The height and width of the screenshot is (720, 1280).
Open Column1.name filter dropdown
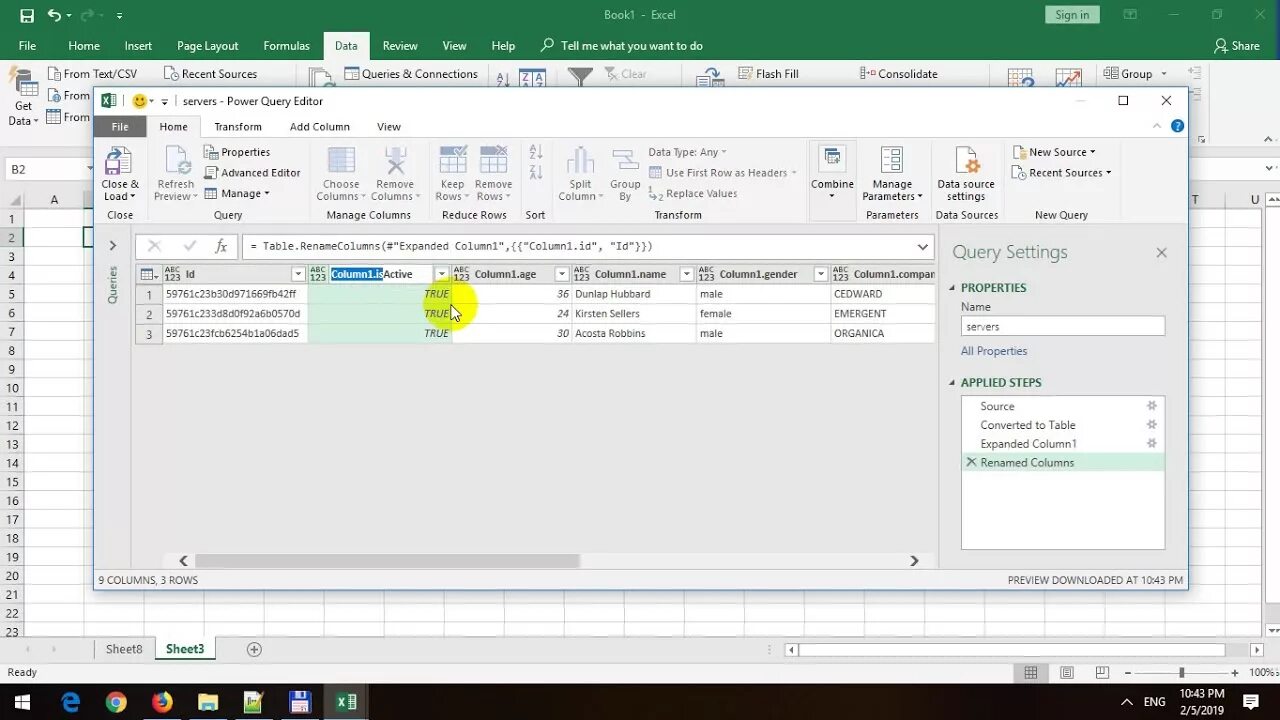coord(686,274)
